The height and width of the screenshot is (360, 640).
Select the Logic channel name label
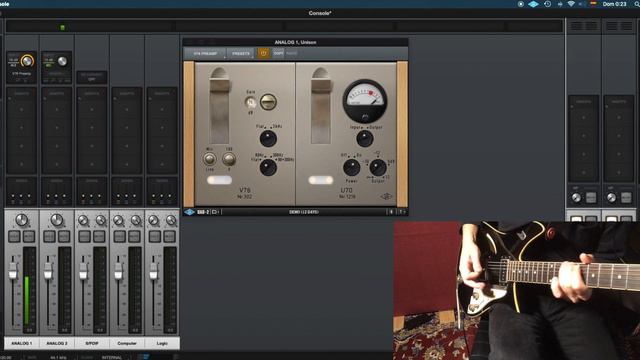(162, 343)
